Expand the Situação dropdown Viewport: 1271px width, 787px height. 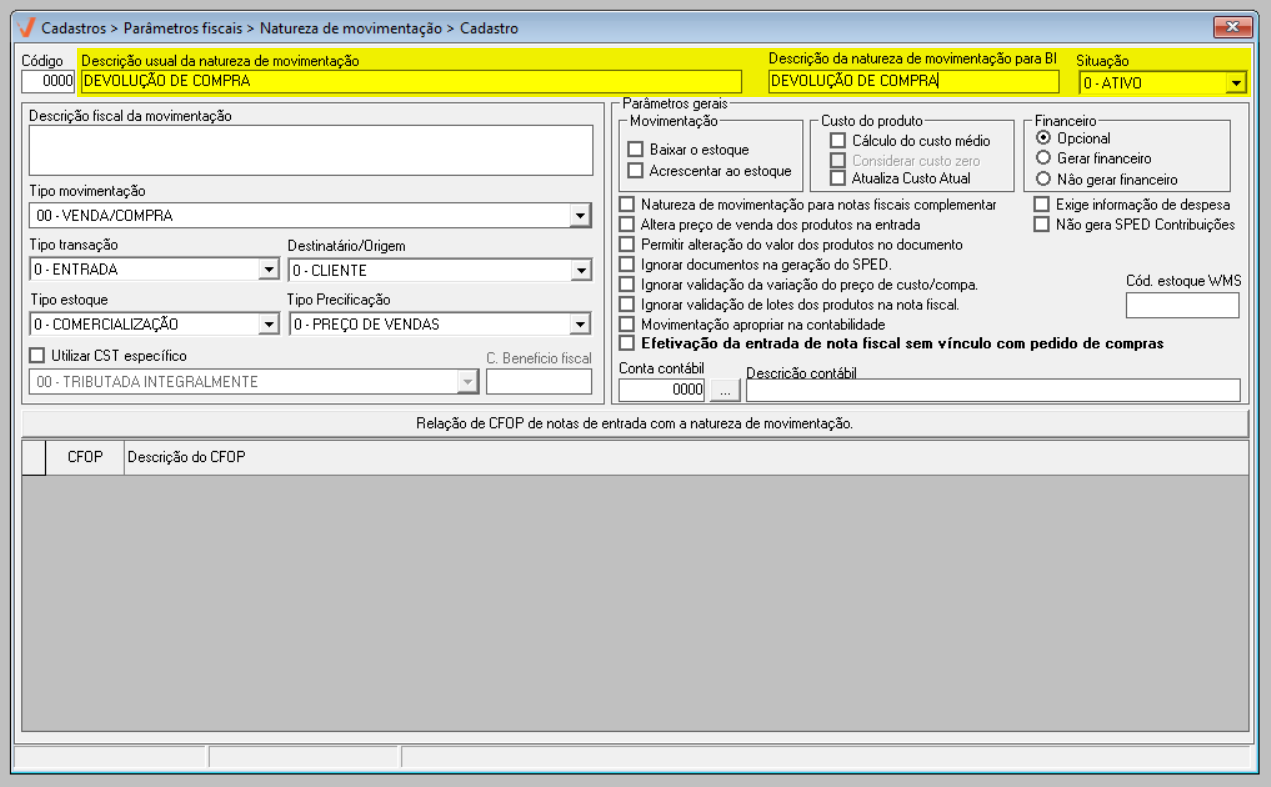pos(1236,83)
